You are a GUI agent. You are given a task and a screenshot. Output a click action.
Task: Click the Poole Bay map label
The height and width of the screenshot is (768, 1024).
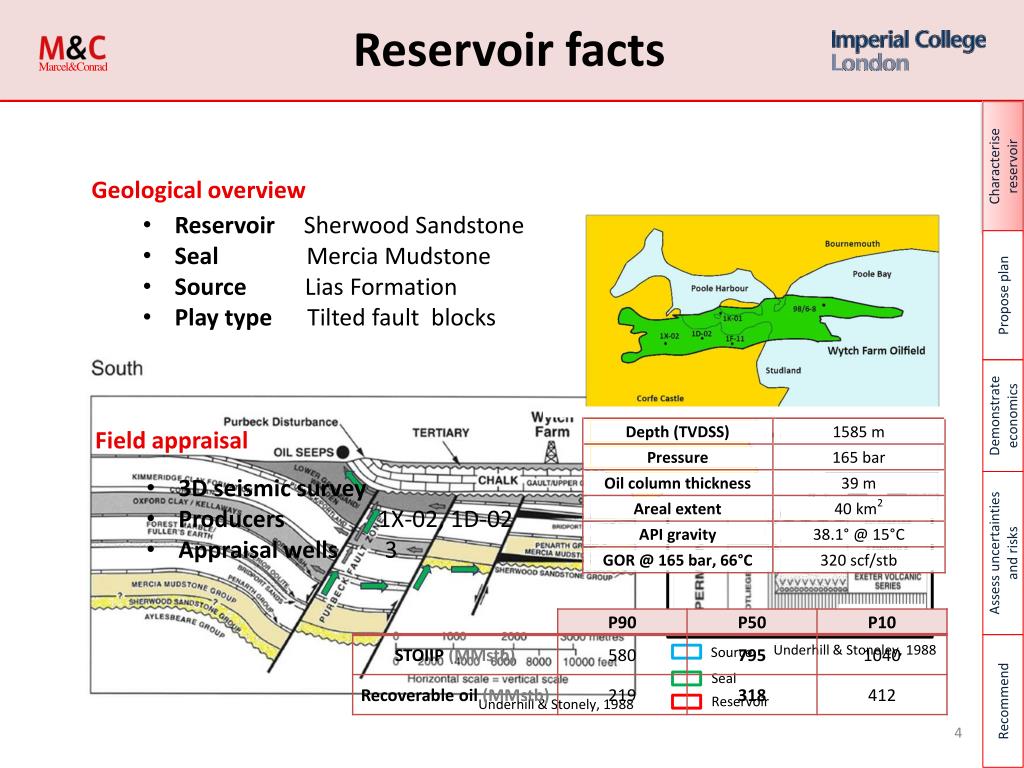[872, 274]
